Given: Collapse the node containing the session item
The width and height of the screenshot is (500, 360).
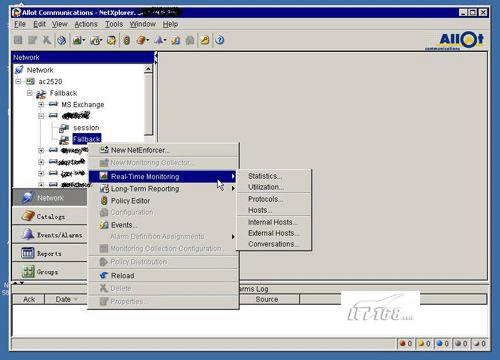Looking at the screenshot, I should pyautogui.click(x=41, y=116).
